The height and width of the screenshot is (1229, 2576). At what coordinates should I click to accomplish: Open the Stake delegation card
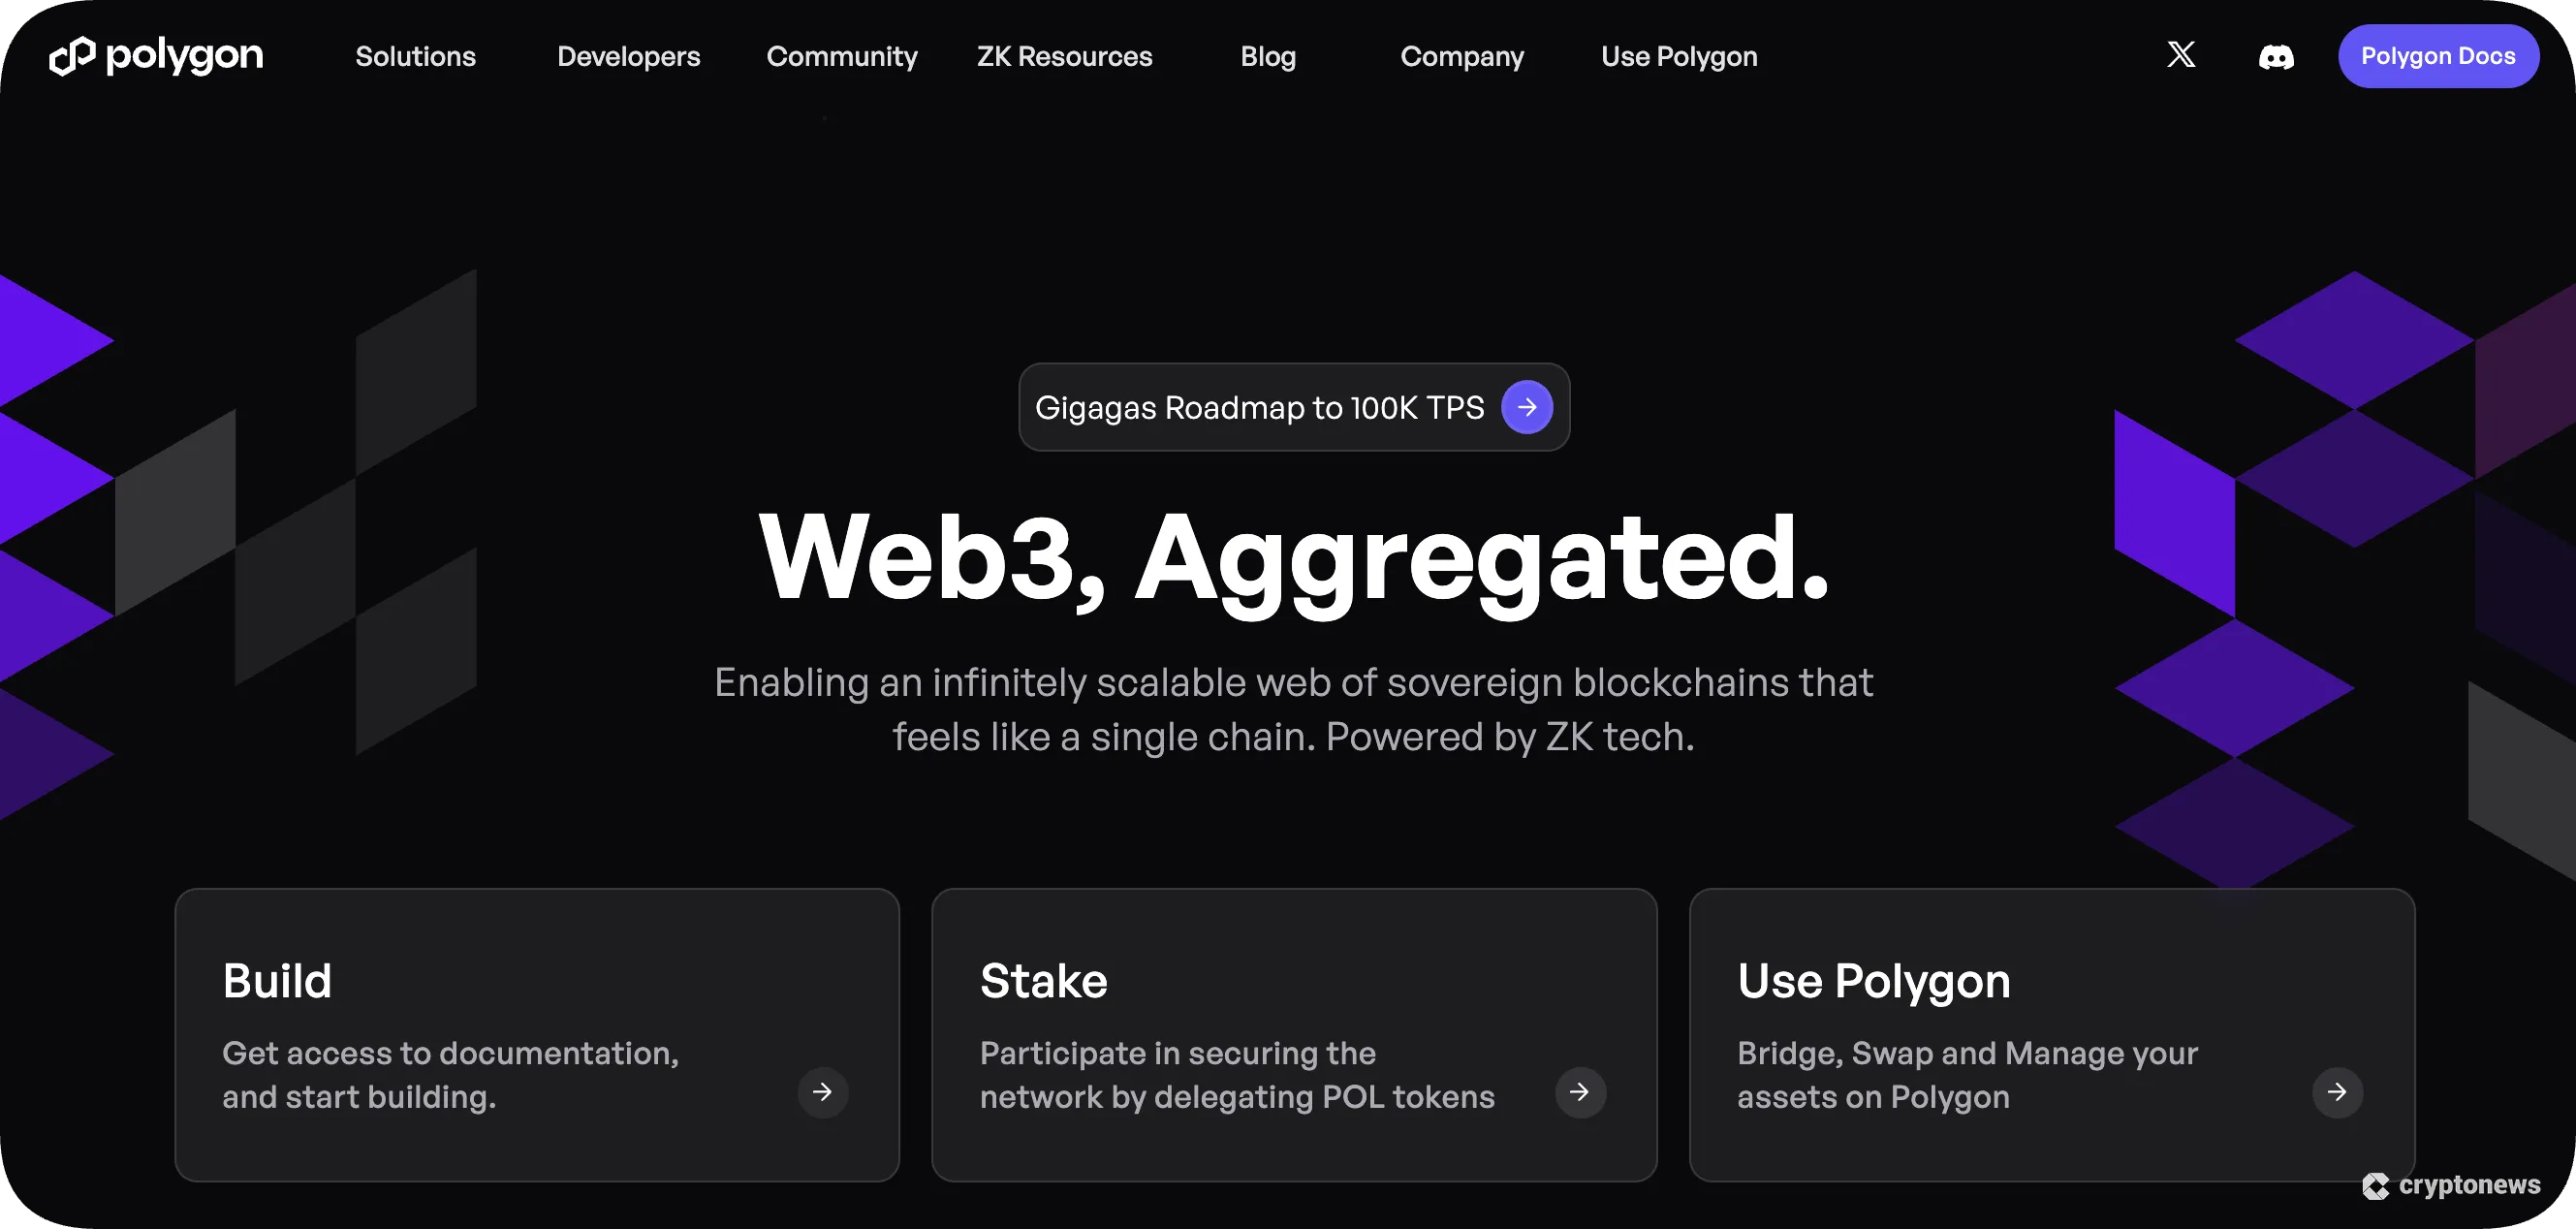click(x=1294, y=1035)
